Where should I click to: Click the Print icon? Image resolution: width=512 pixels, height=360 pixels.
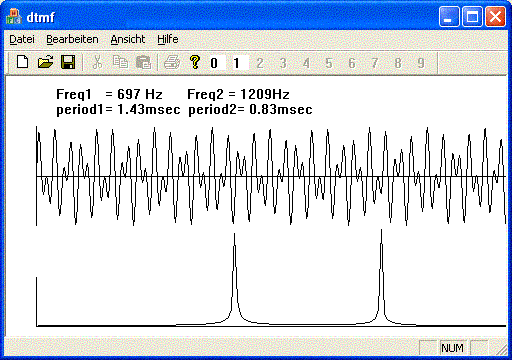[x=172, y=62]
